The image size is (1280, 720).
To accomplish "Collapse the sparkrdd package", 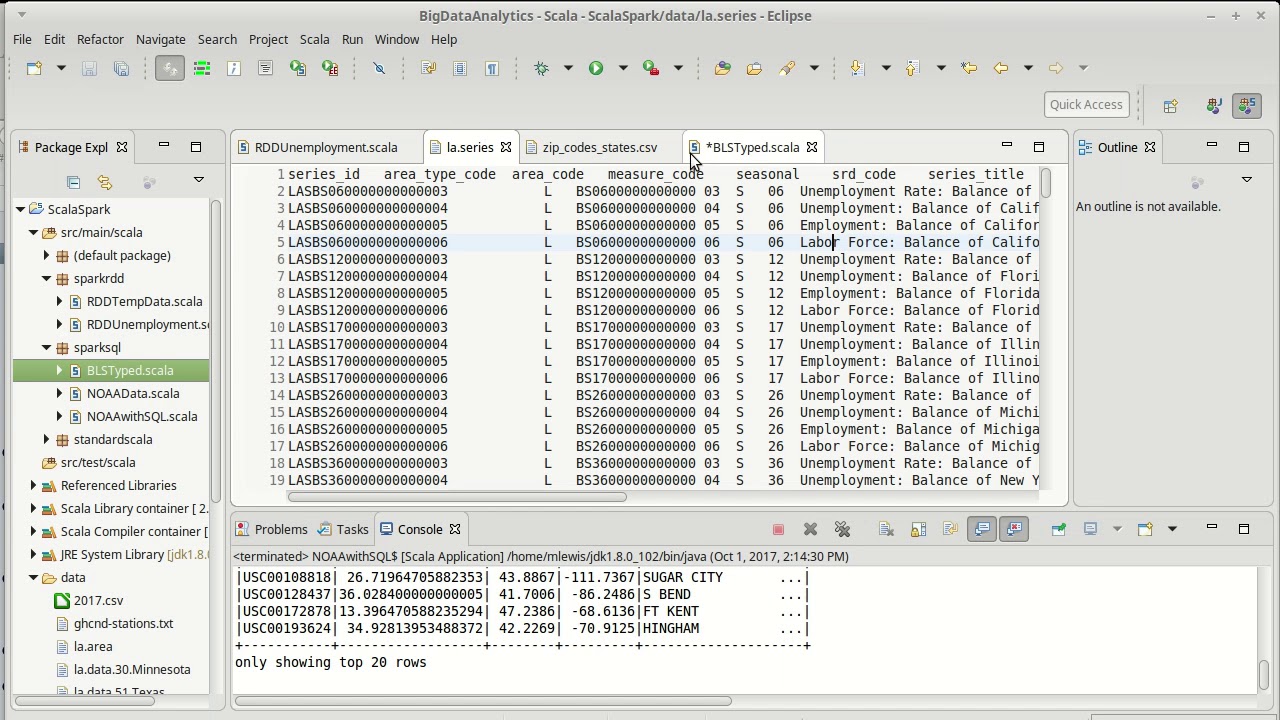I will (46, 278).
